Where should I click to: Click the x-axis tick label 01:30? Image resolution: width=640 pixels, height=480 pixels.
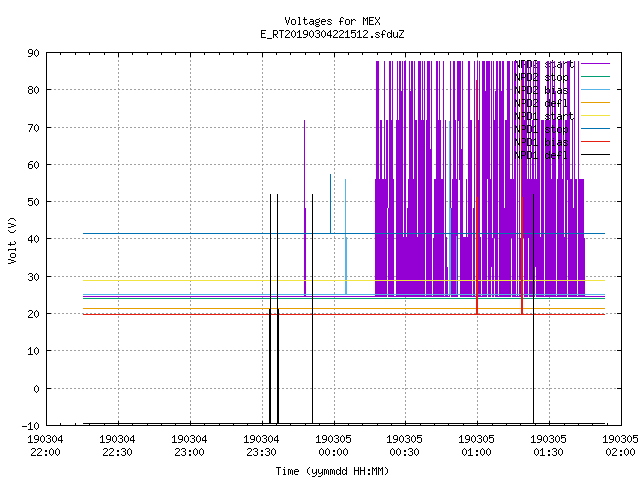pos(549,453)
